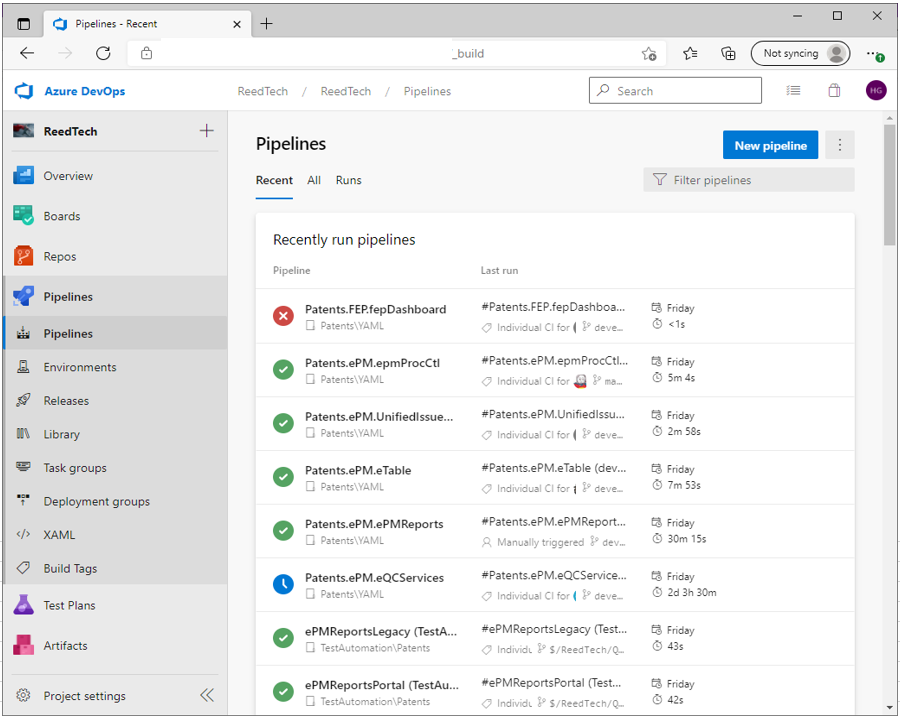The width and height of the screenshot is (900, 718).
Task: Open the work items list icon in header
Action: 793,91
